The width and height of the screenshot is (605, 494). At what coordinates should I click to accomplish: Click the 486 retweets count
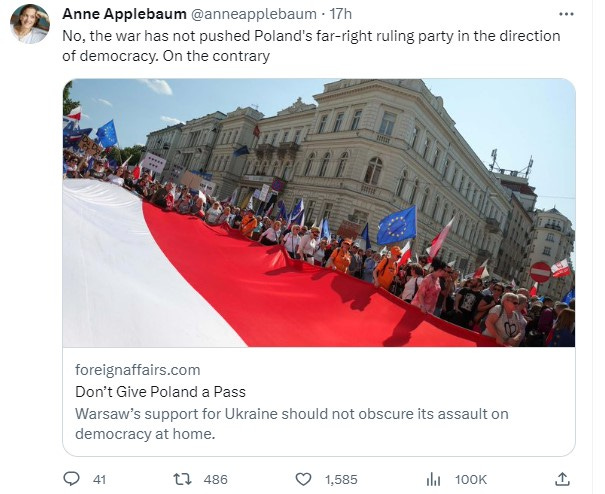pos(216,480)
